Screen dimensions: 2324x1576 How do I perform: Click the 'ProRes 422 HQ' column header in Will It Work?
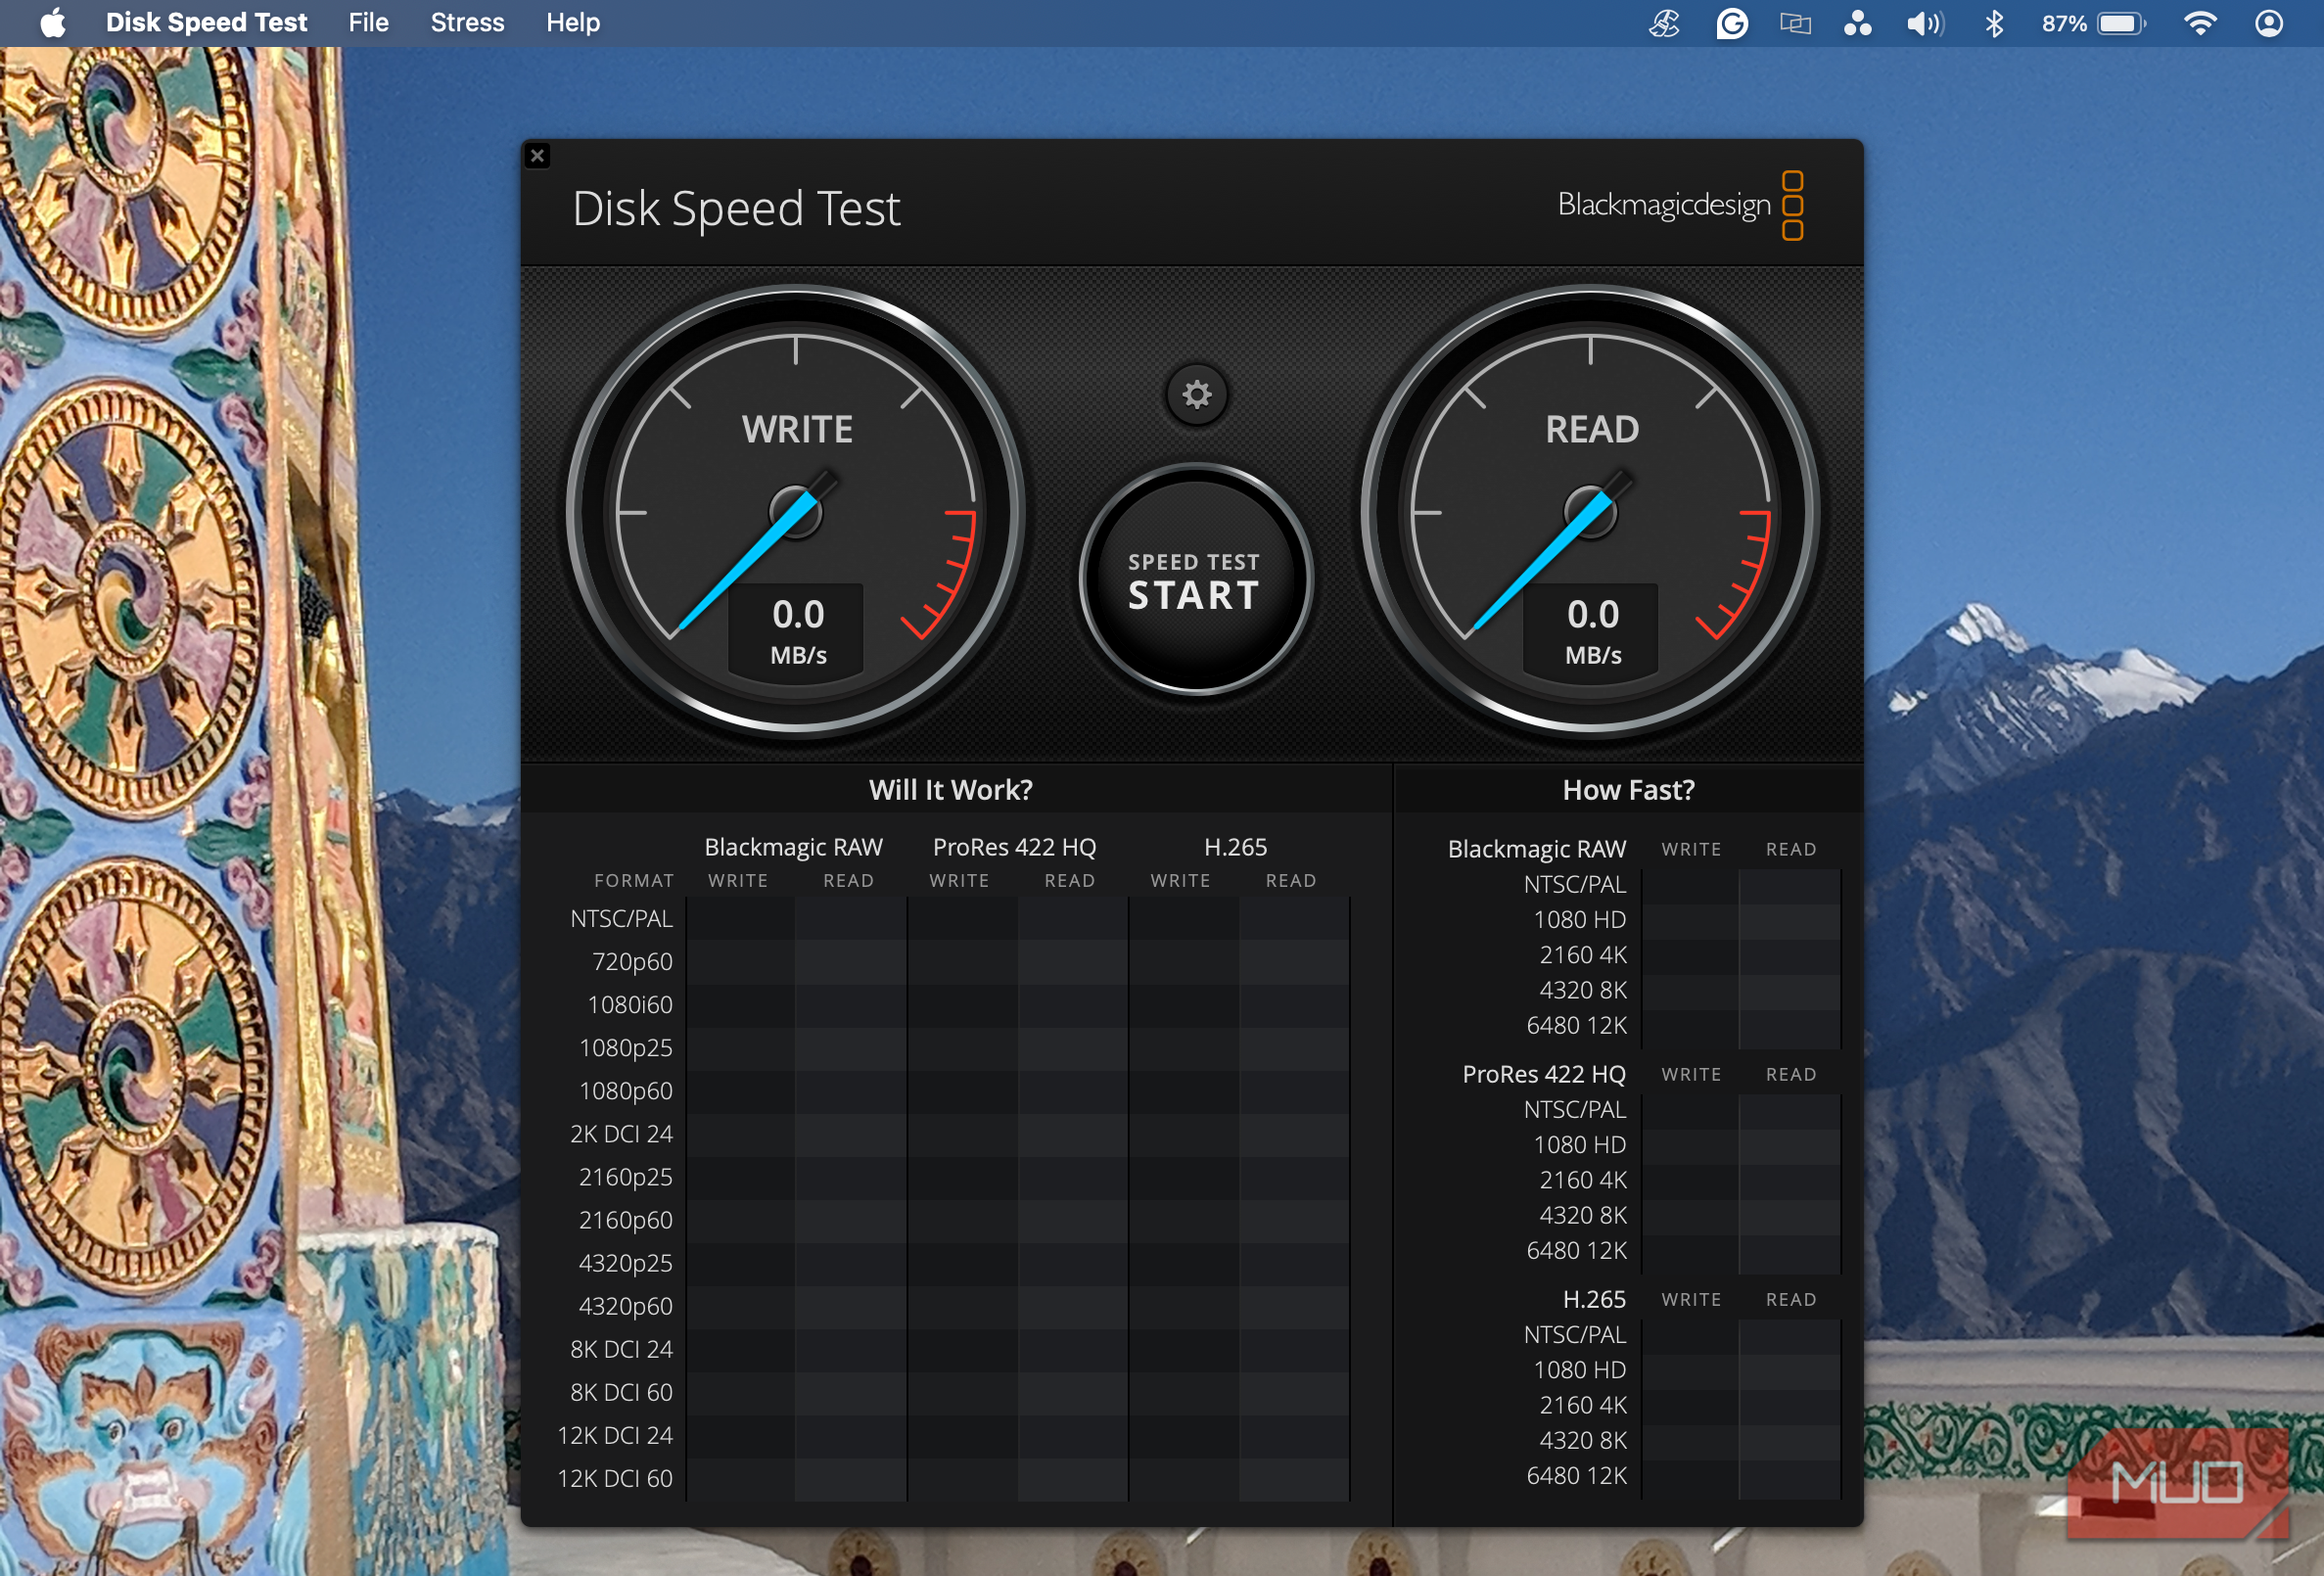coord(1014,847)
